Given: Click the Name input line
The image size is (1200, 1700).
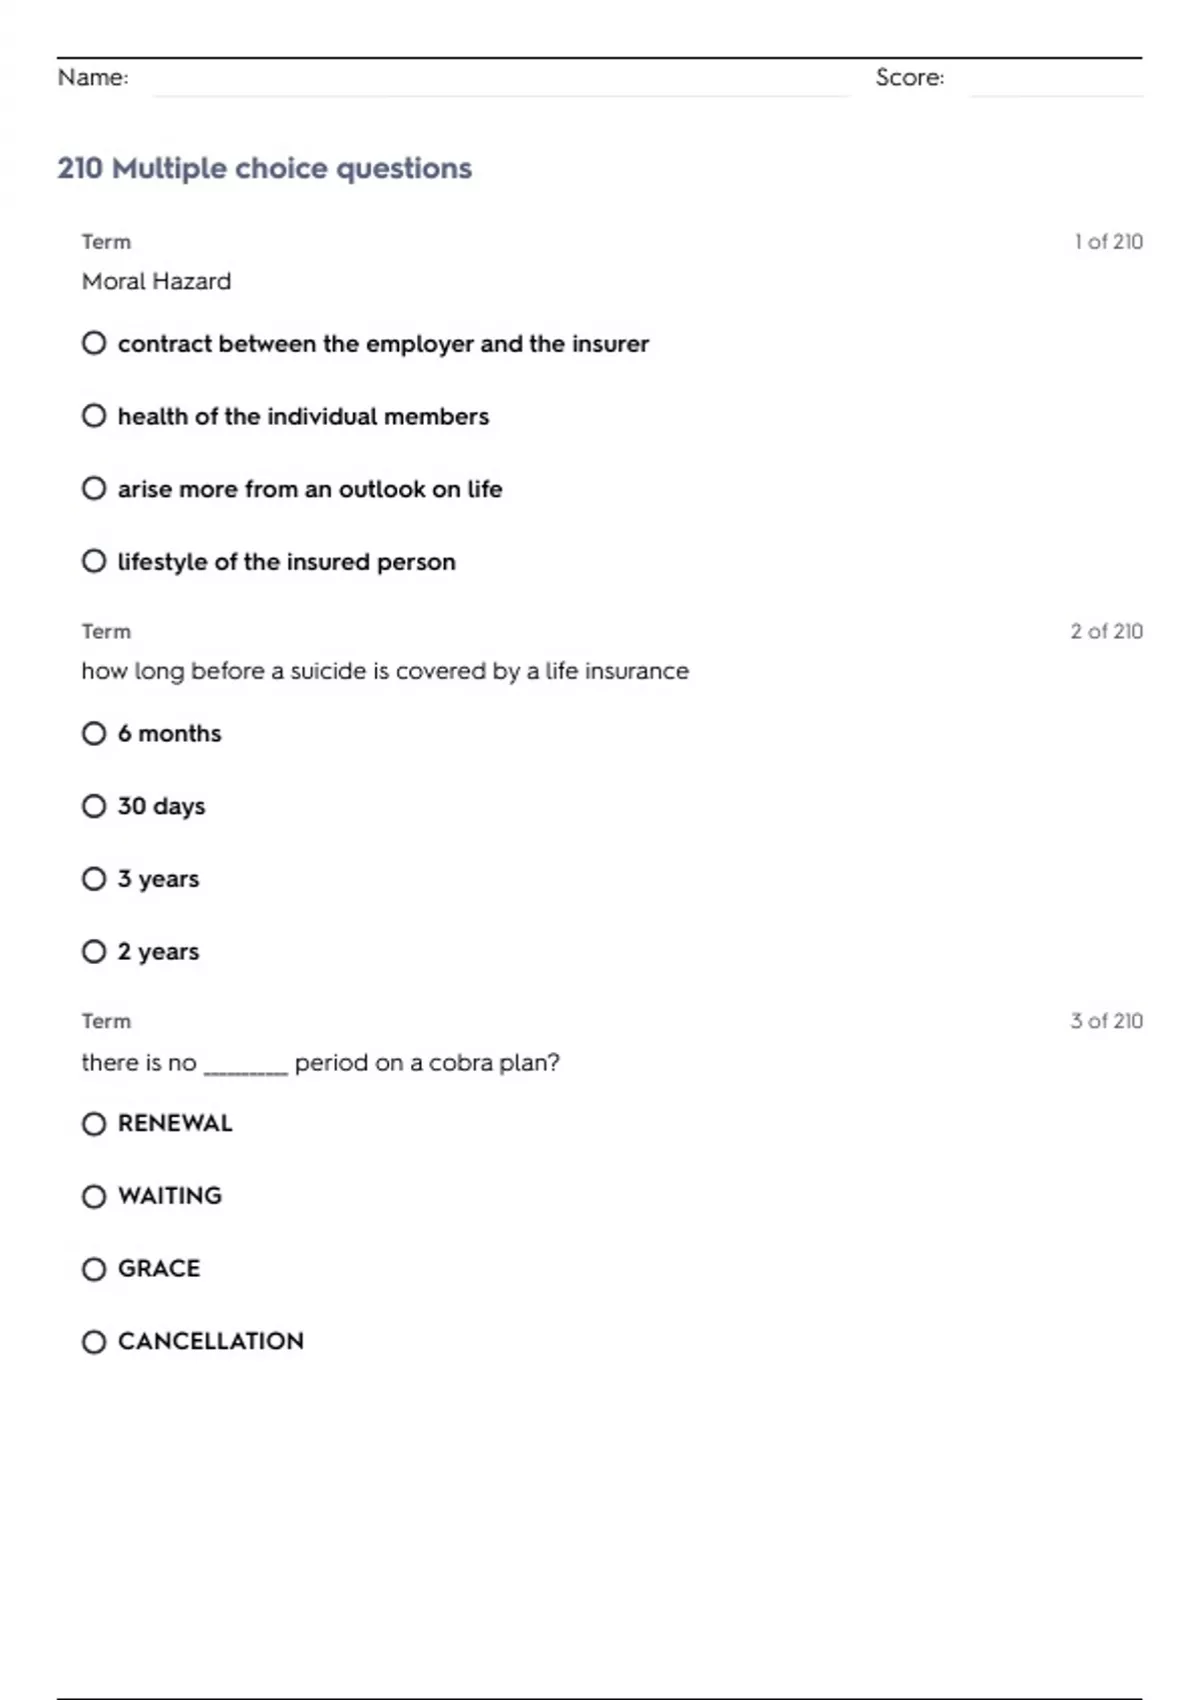Looking at the screenshot, I should coord(500,80).
